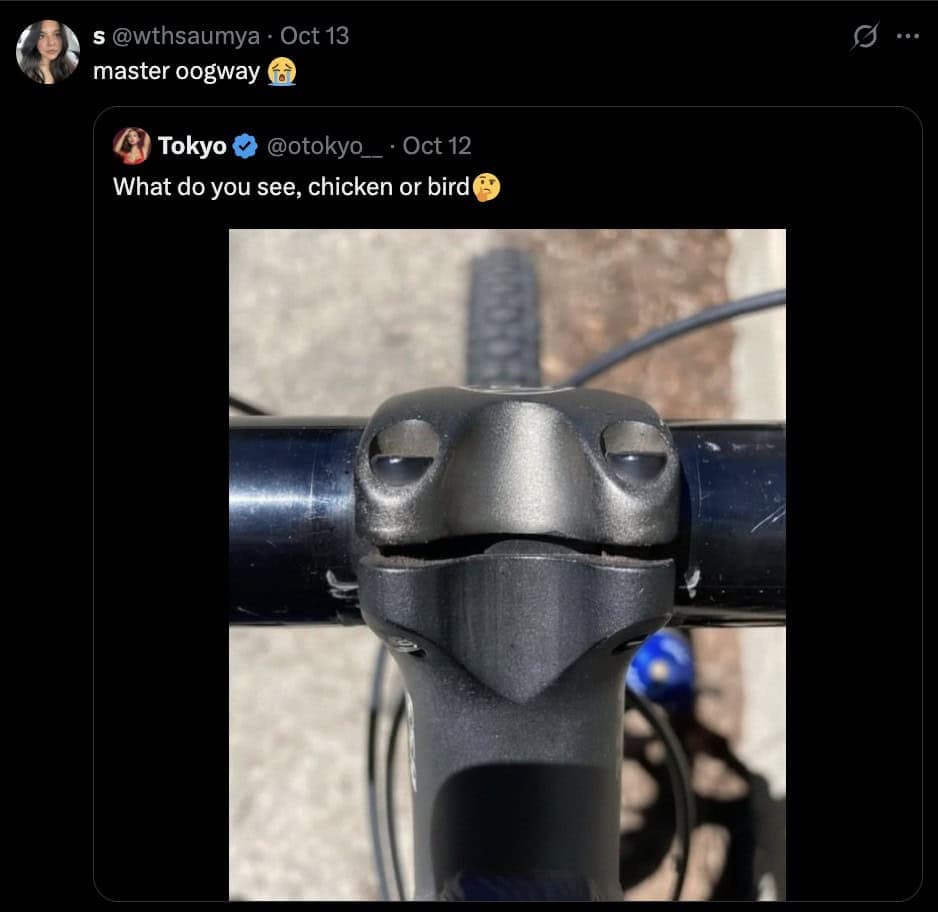The height and width of the screenshot is (912, 938).
Task: Click the "Oct 12" quoted post date
Action: 437,146
